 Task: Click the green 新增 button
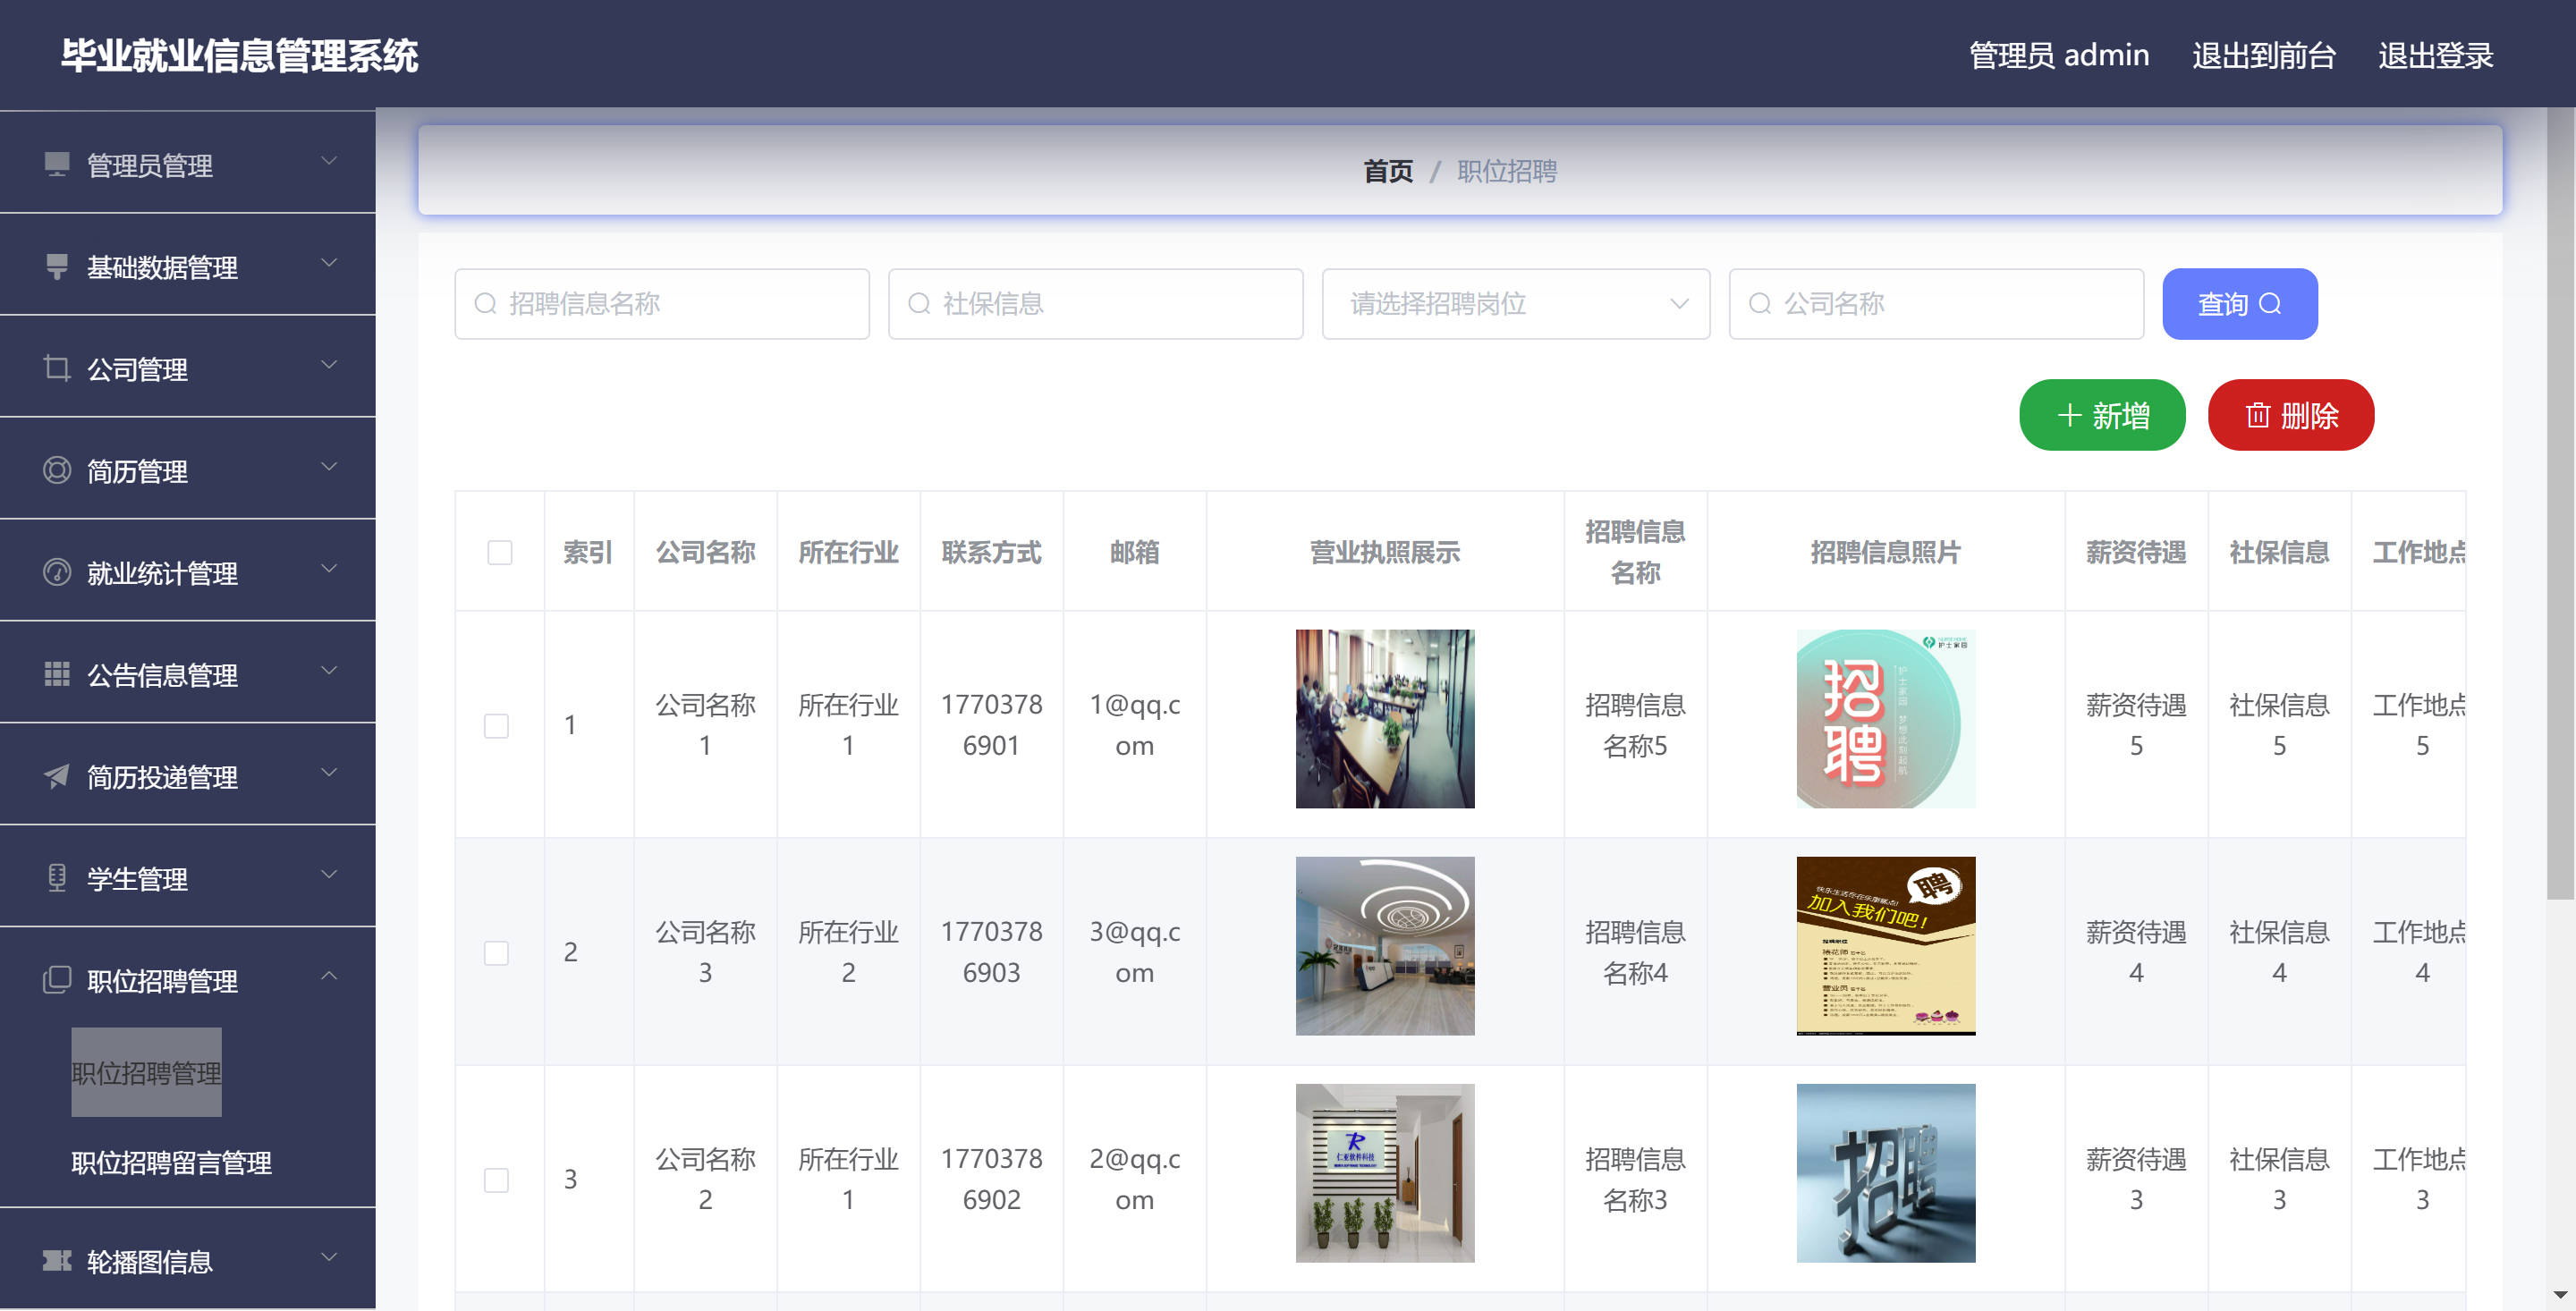pyautogui.click(x=2101, y=415)
